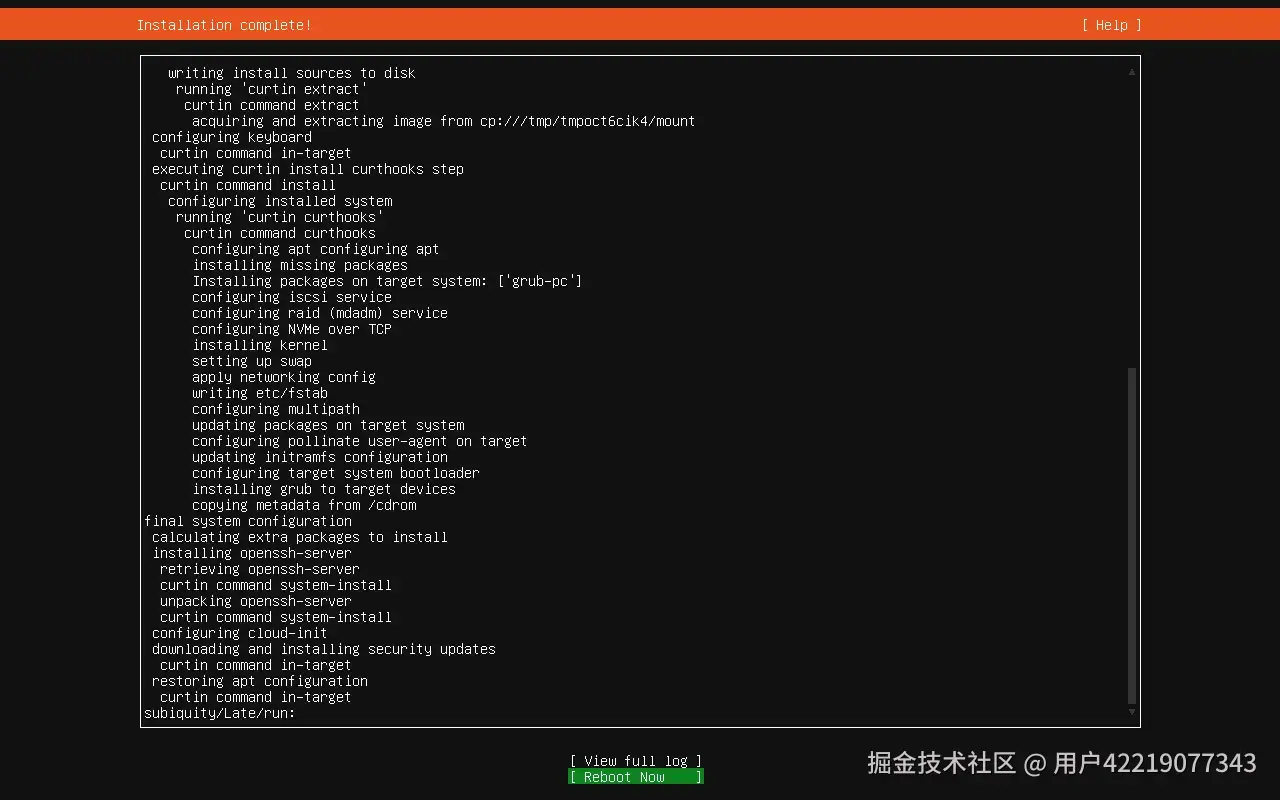Select the 'installing kernel' log line

[x=260, y=345]
